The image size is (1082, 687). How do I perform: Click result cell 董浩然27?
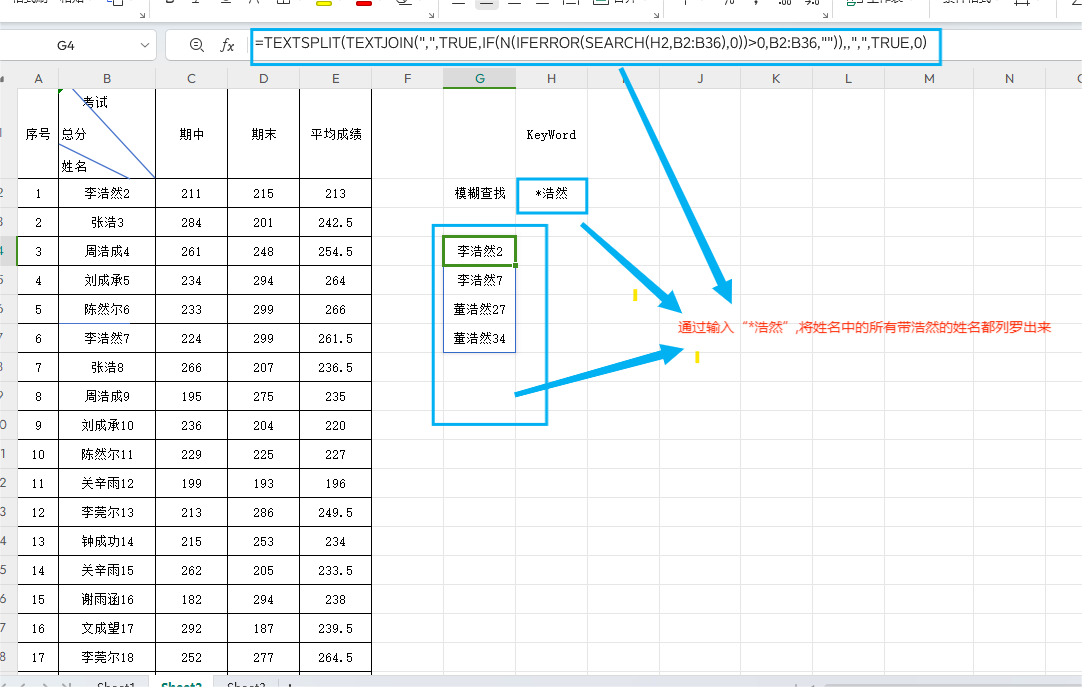[x=480, y=309]
